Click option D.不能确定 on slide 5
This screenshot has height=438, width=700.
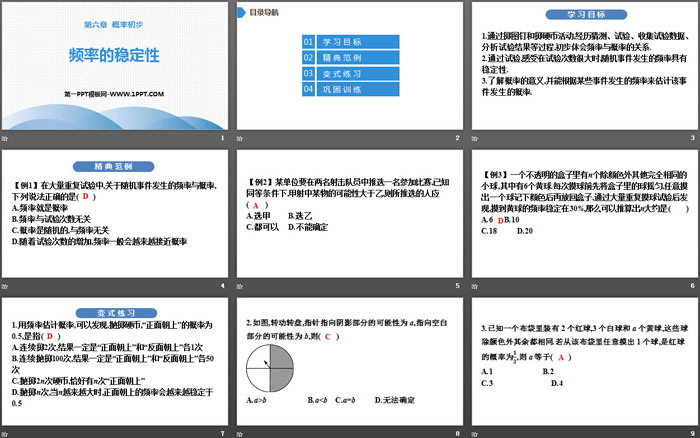pos(308,227)
